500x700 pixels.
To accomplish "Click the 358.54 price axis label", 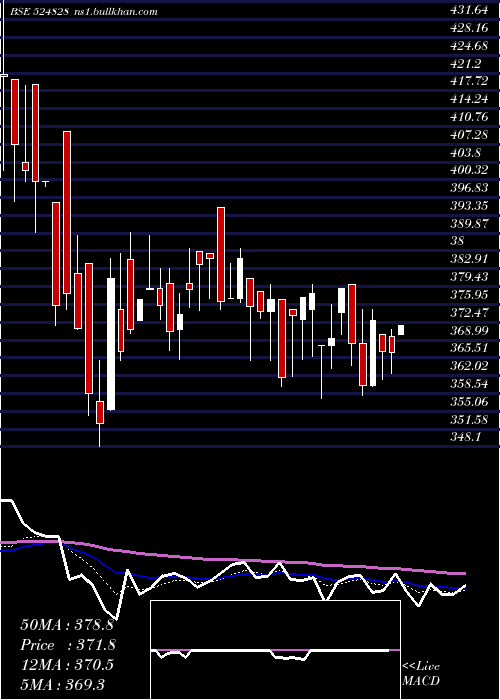I will point(469,384).
